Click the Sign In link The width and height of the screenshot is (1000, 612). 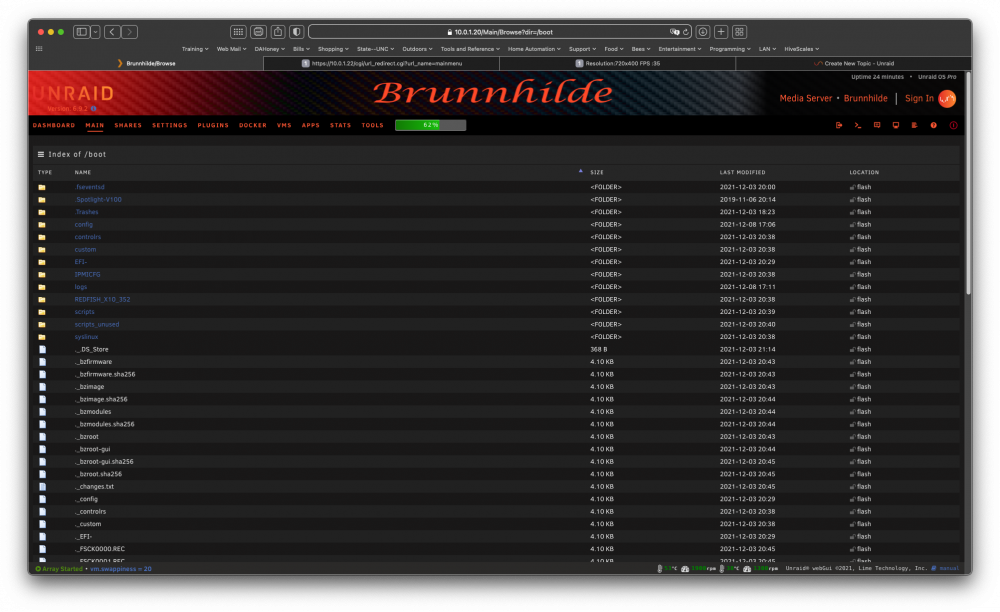[x=919, y=98]
